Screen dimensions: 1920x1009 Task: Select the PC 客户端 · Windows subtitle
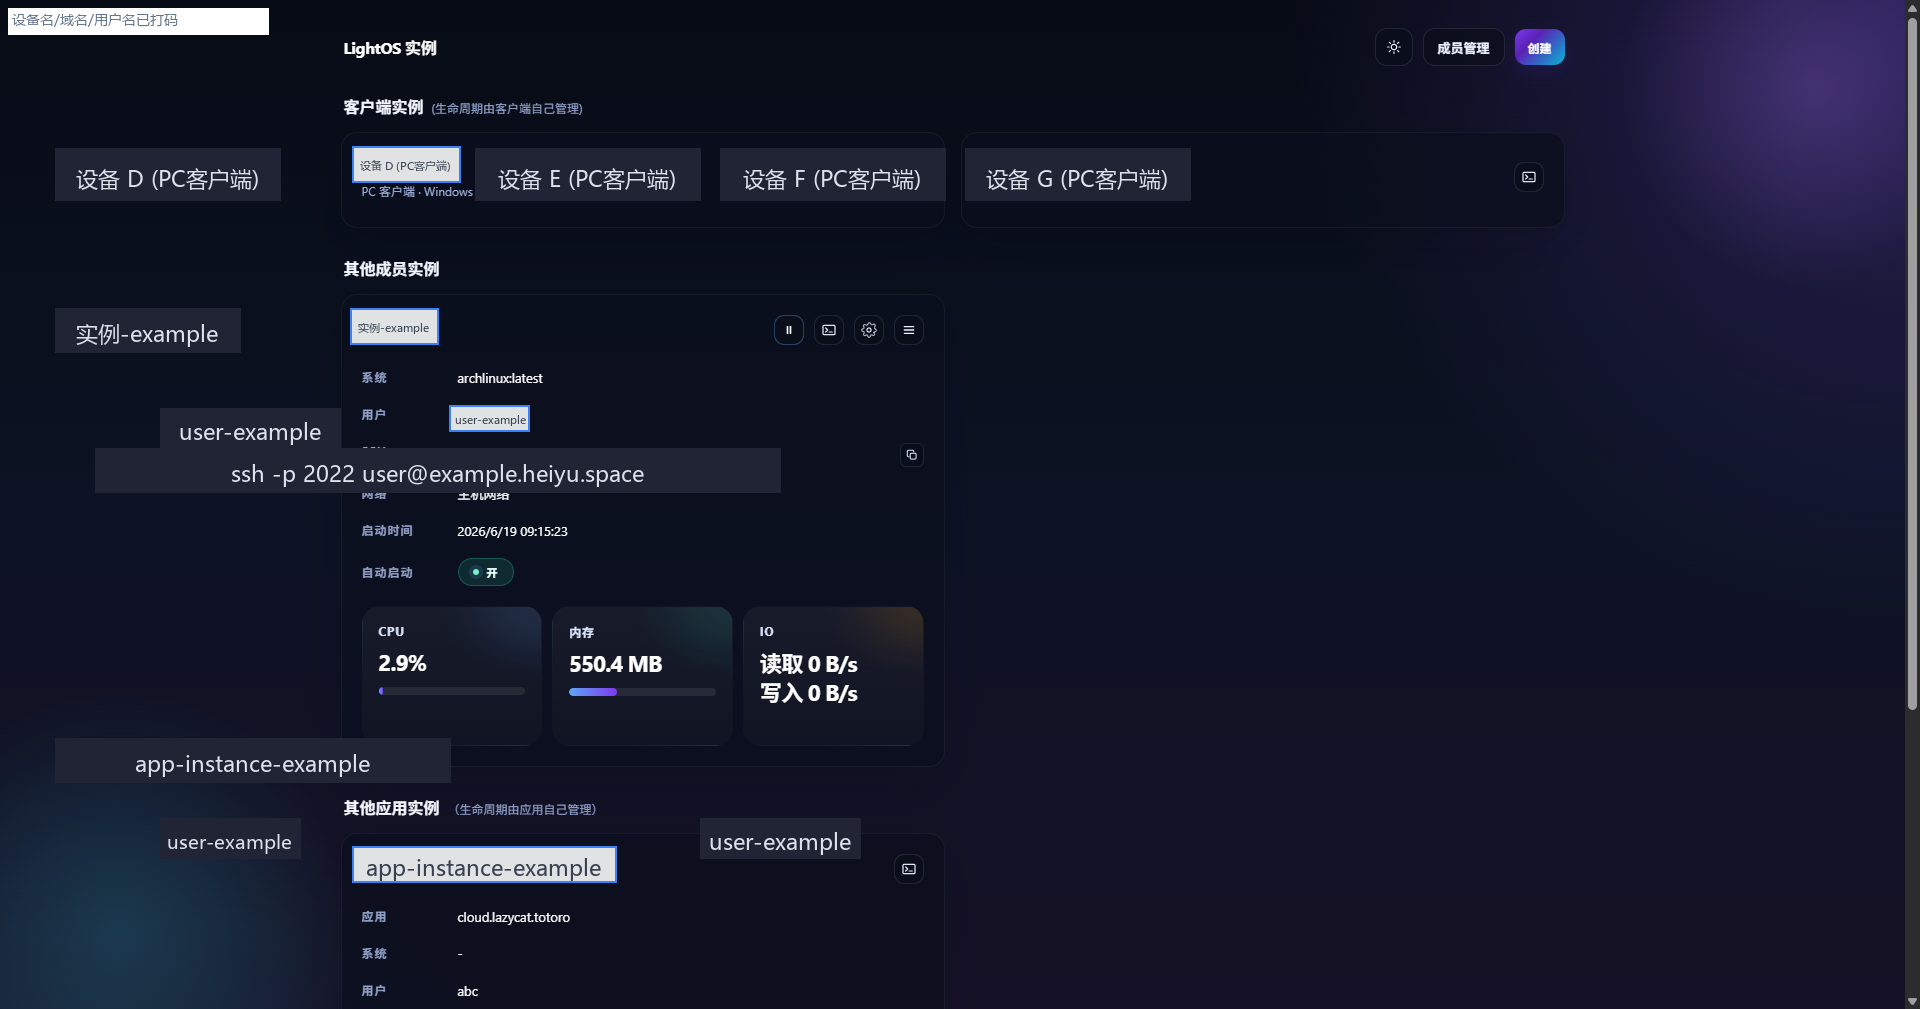tap(417, 192)
